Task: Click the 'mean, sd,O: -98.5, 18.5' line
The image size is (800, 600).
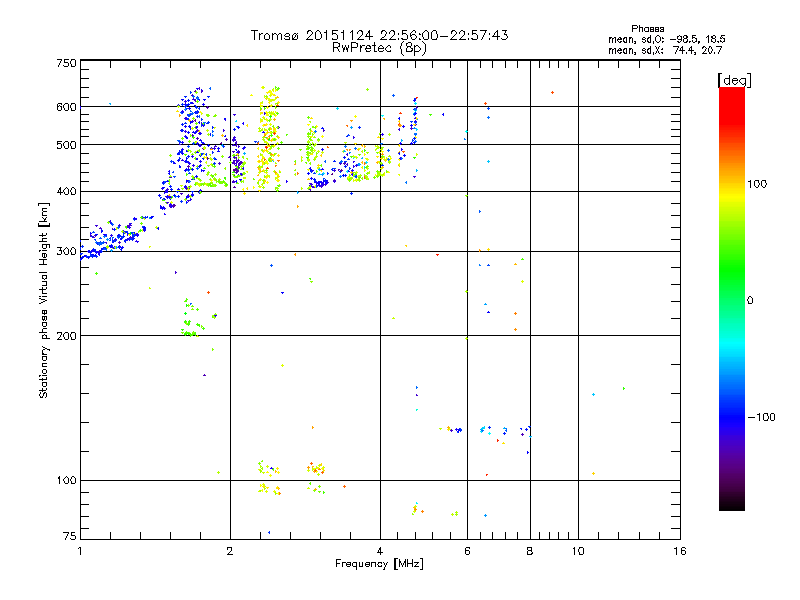Action: pos(667,39)
